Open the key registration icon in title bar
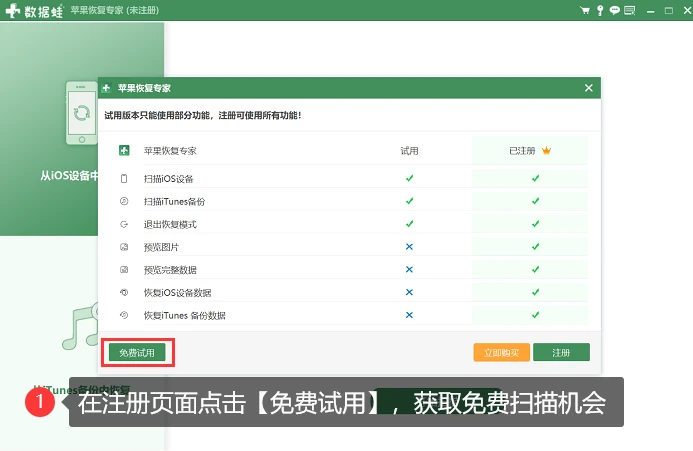The height and width of the screenshot is (451, 693). pyautogui.click(x=600, y=10)
